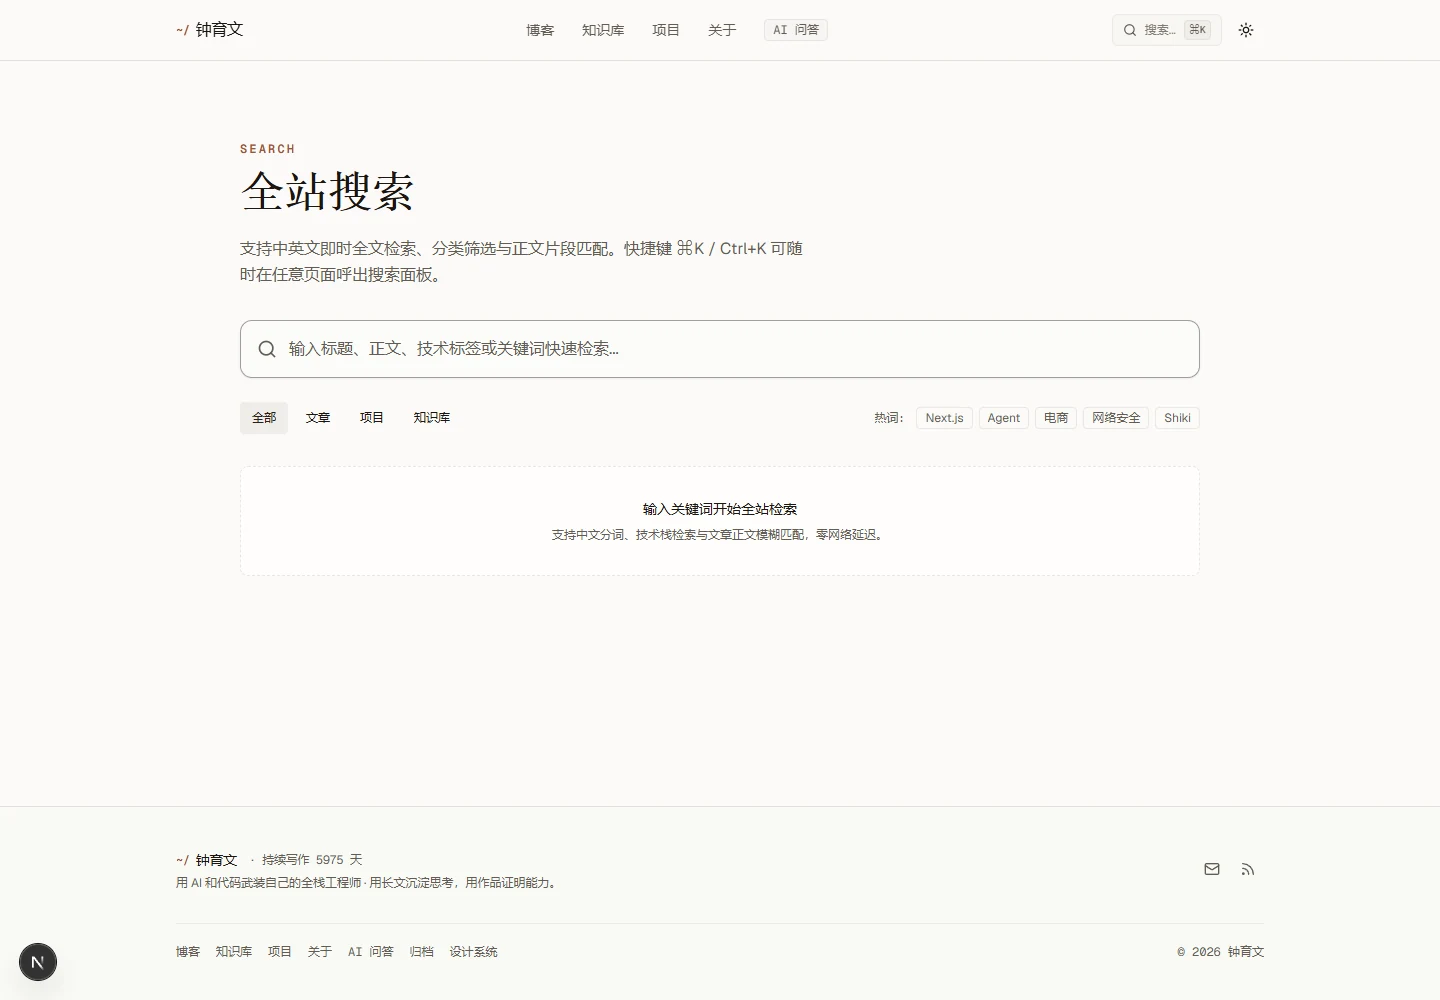
Task: Pick the Agent hot keyword chip
Action: [1004, 418]
